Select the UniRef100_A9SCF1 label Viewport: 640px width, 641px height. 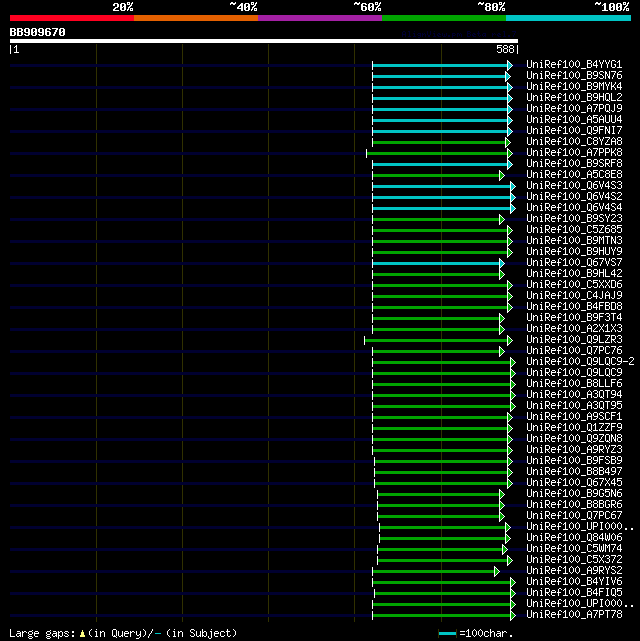point(574,417)
